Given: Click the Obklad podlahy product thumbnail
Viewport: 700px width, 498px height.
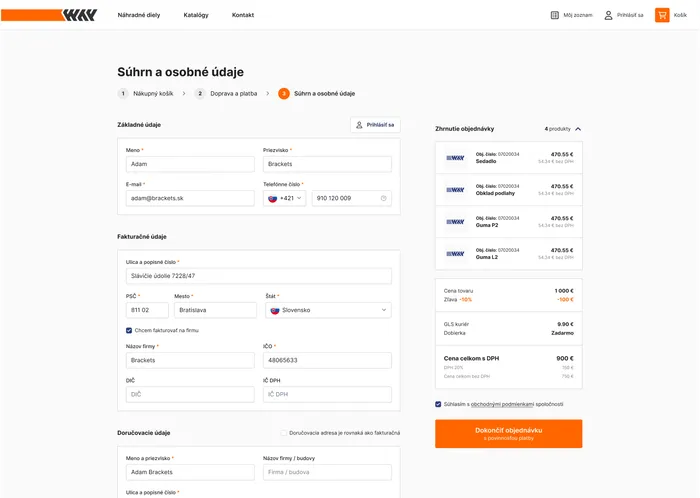Looking at the screenshot, I should tap(455, 190).
